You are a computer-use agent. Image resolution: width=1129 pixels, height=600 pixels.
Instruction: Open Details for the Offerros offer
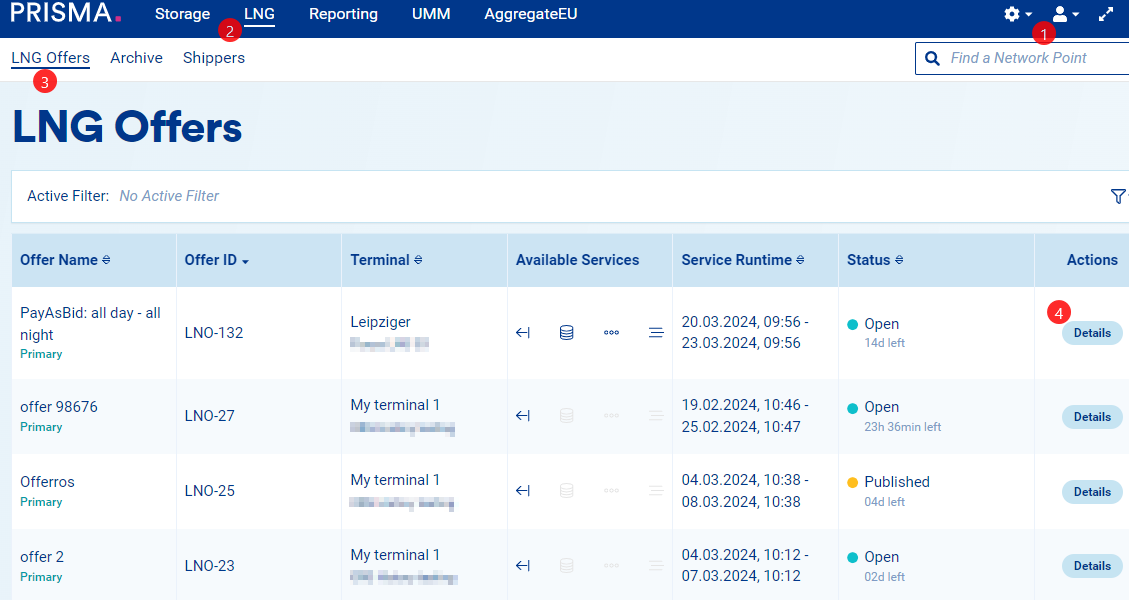1092,492
